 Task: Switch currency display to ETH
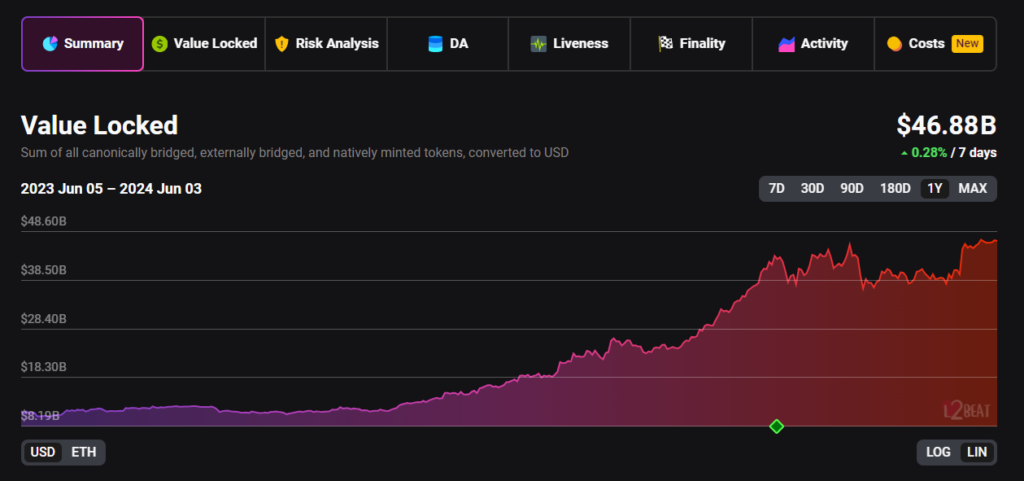[x=84, y=452]
